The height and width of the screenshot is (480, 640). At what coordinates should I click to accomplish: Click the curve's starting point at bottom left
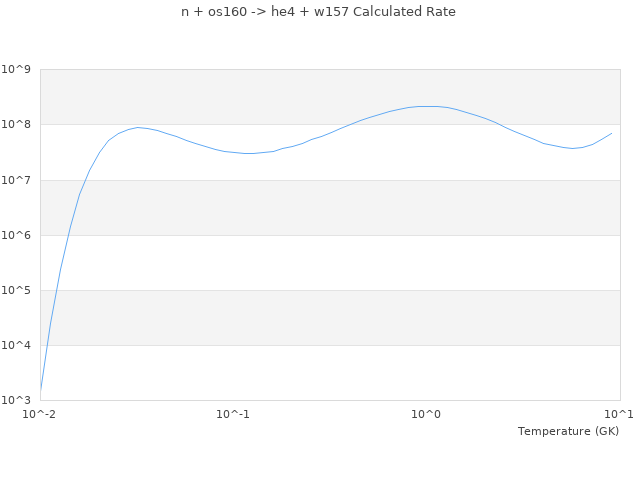click(40, 390)
